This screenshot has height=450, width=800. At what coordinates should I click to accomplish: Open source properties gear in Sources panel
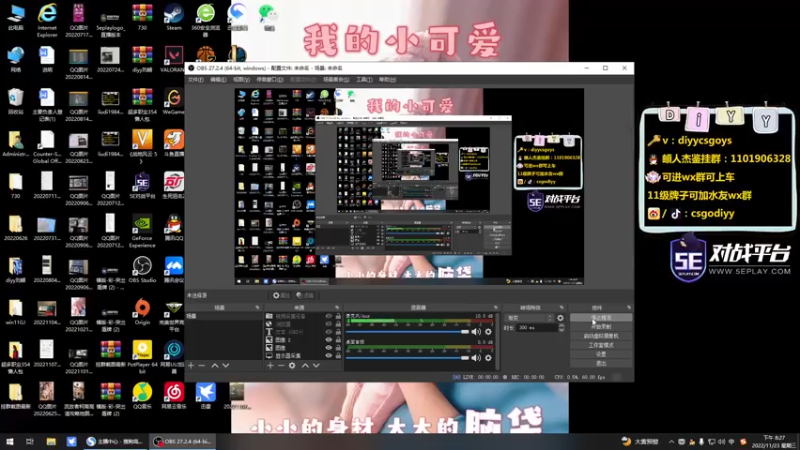coord(292,366)
